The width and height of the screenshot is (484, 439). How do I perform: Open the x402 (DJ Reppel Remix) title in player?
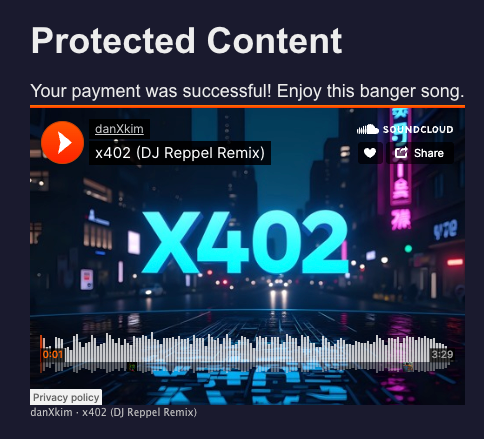(180, 153)
